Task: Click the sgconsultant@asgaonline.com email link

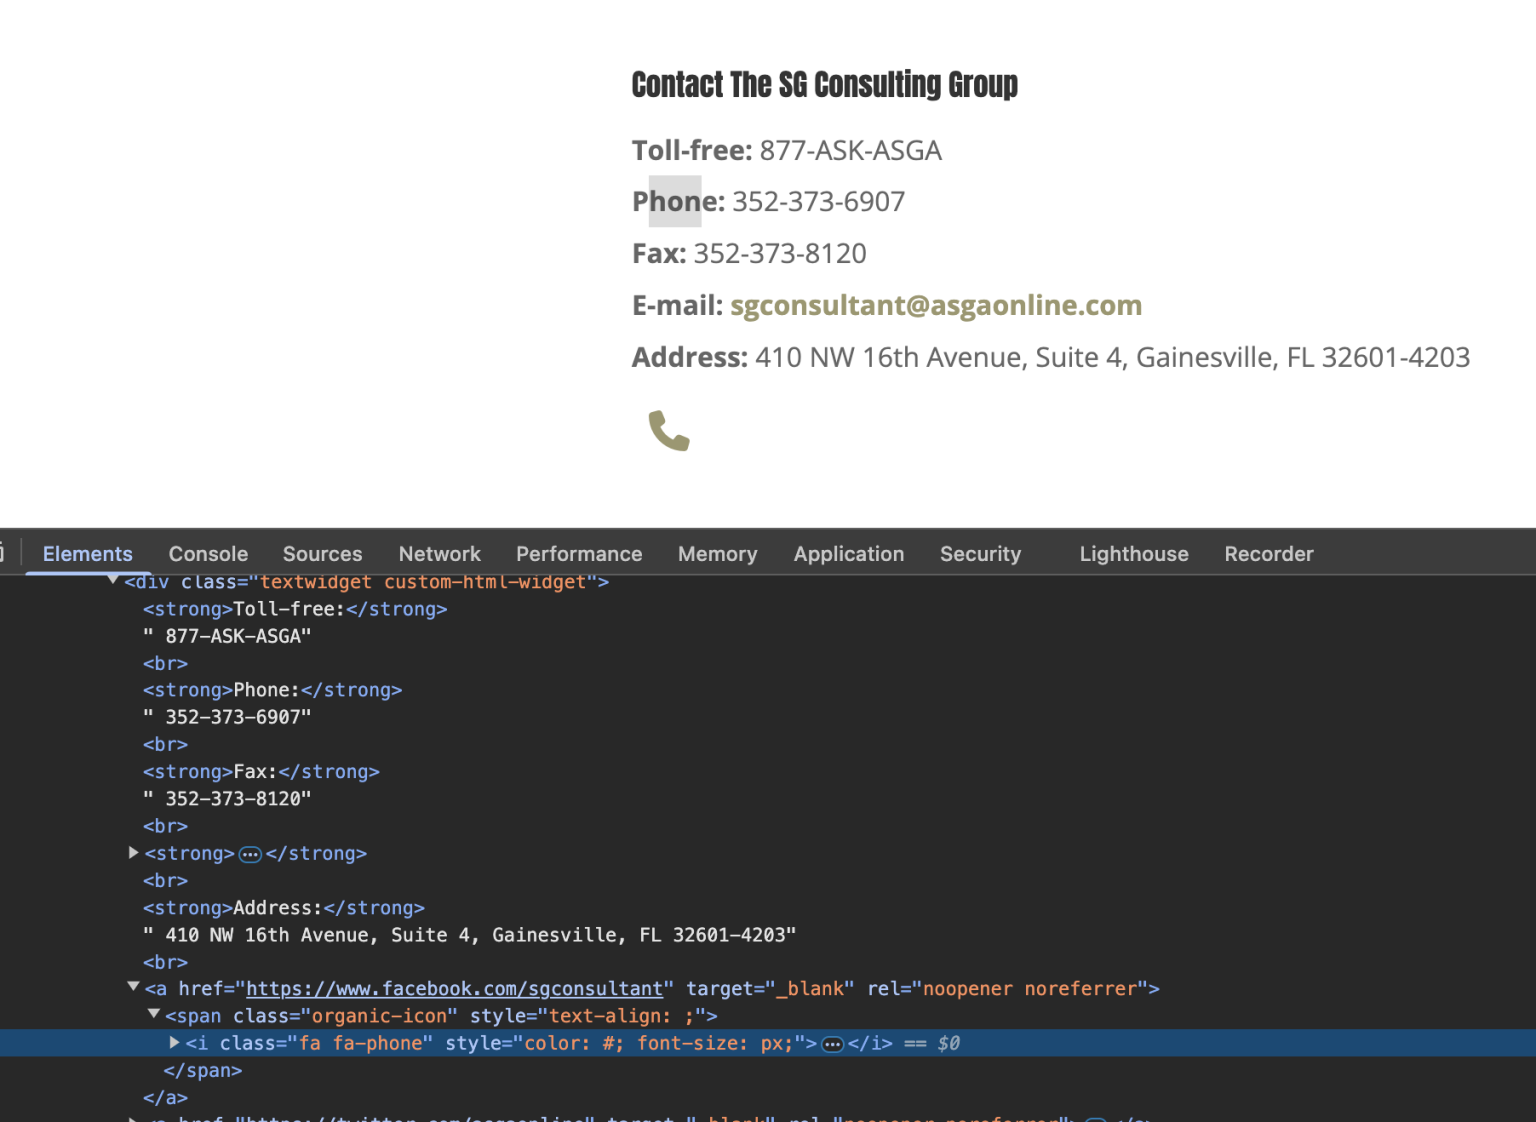Action: (935, 305)
